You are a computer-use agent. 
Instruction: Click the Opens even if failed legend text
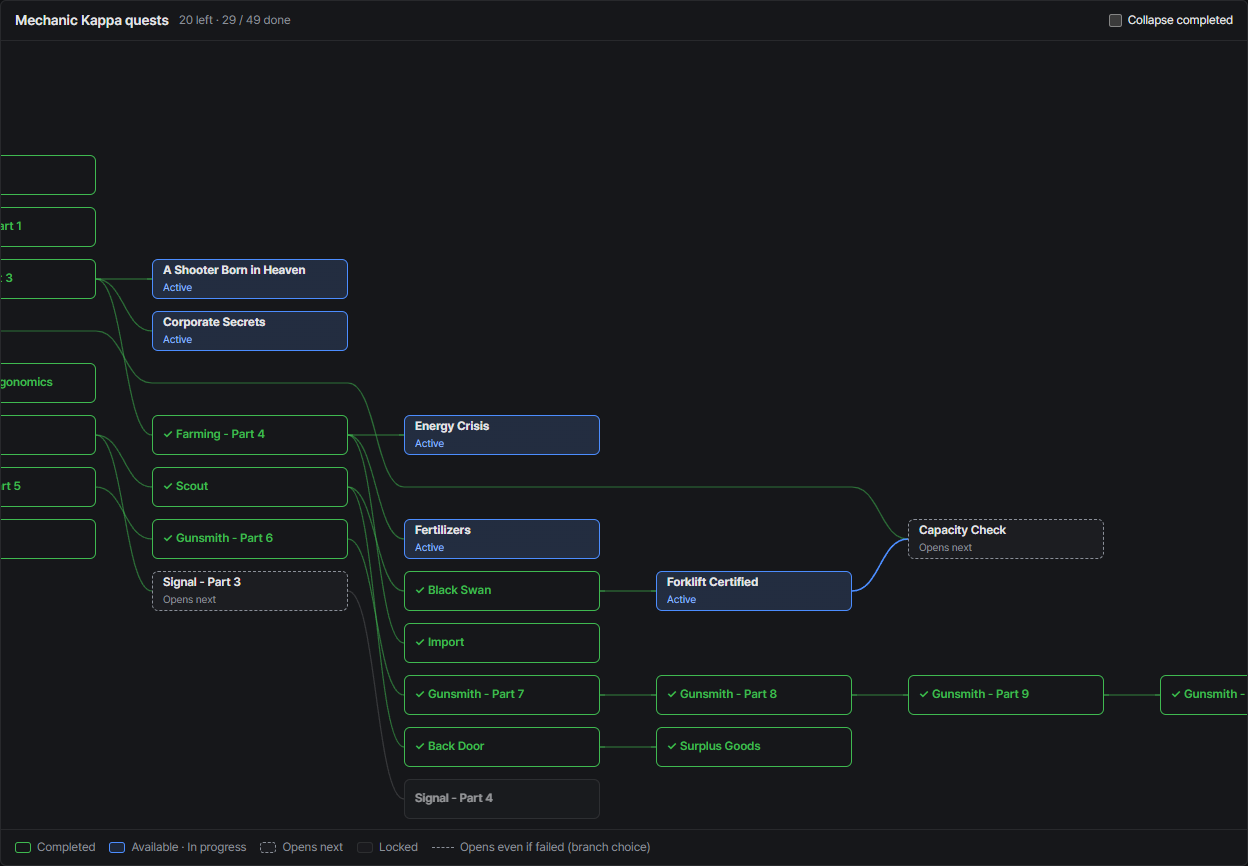555,847
